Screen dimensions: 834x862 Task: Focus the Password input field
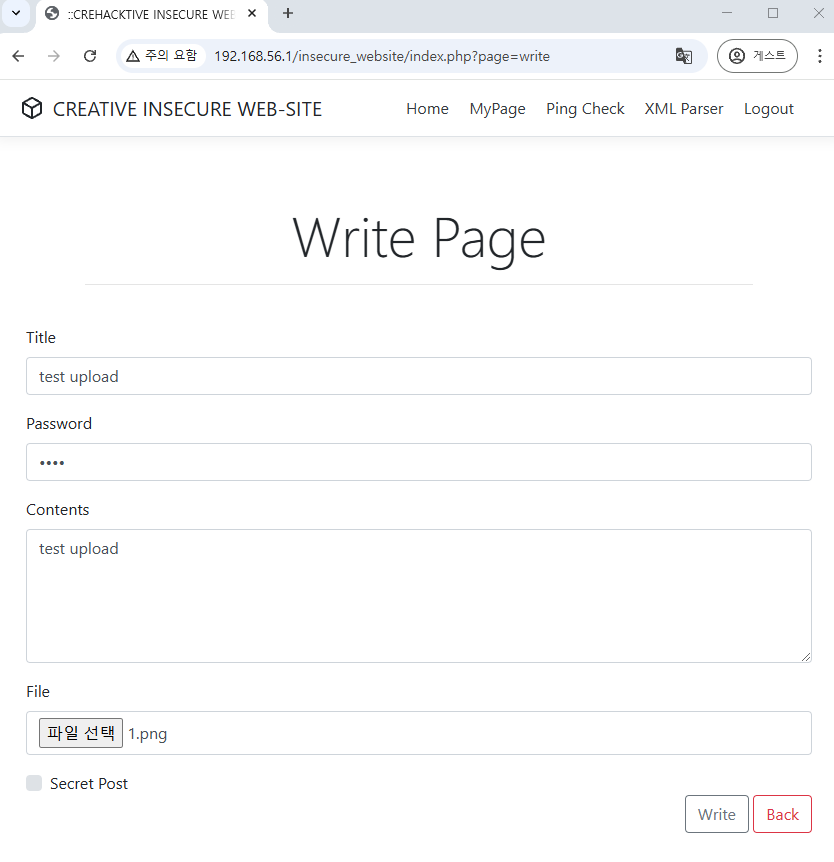click(419, 462)
